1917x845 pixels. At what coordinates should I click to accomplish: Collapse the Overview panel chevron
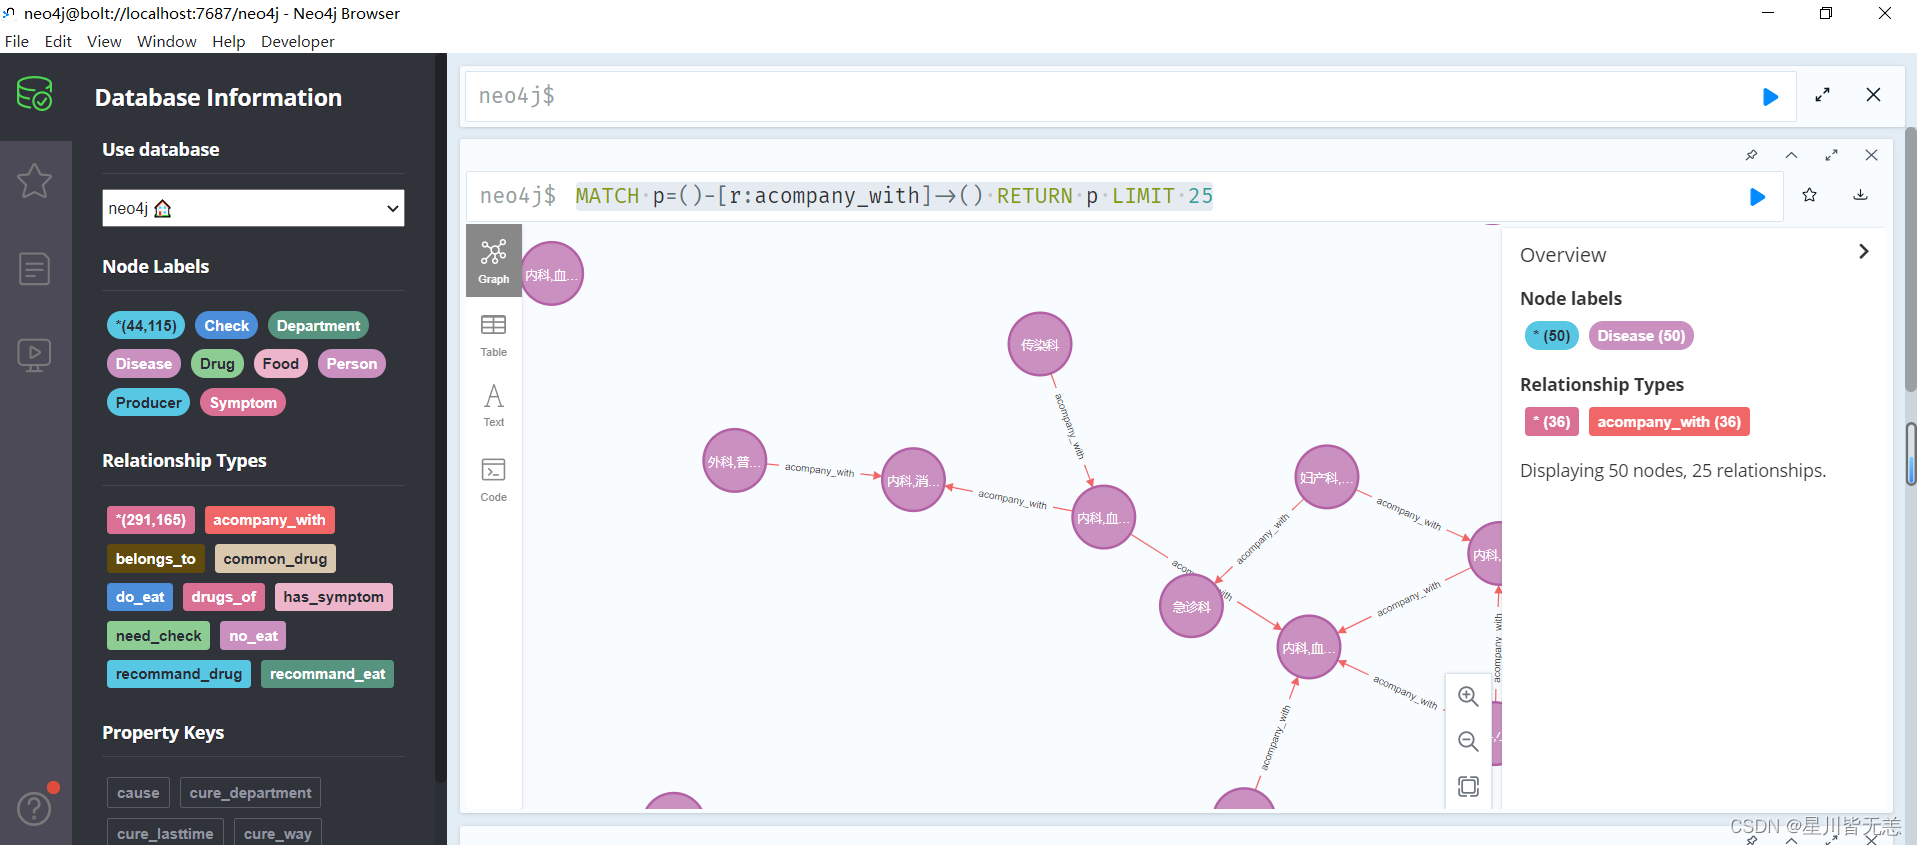pos(1863,252)
